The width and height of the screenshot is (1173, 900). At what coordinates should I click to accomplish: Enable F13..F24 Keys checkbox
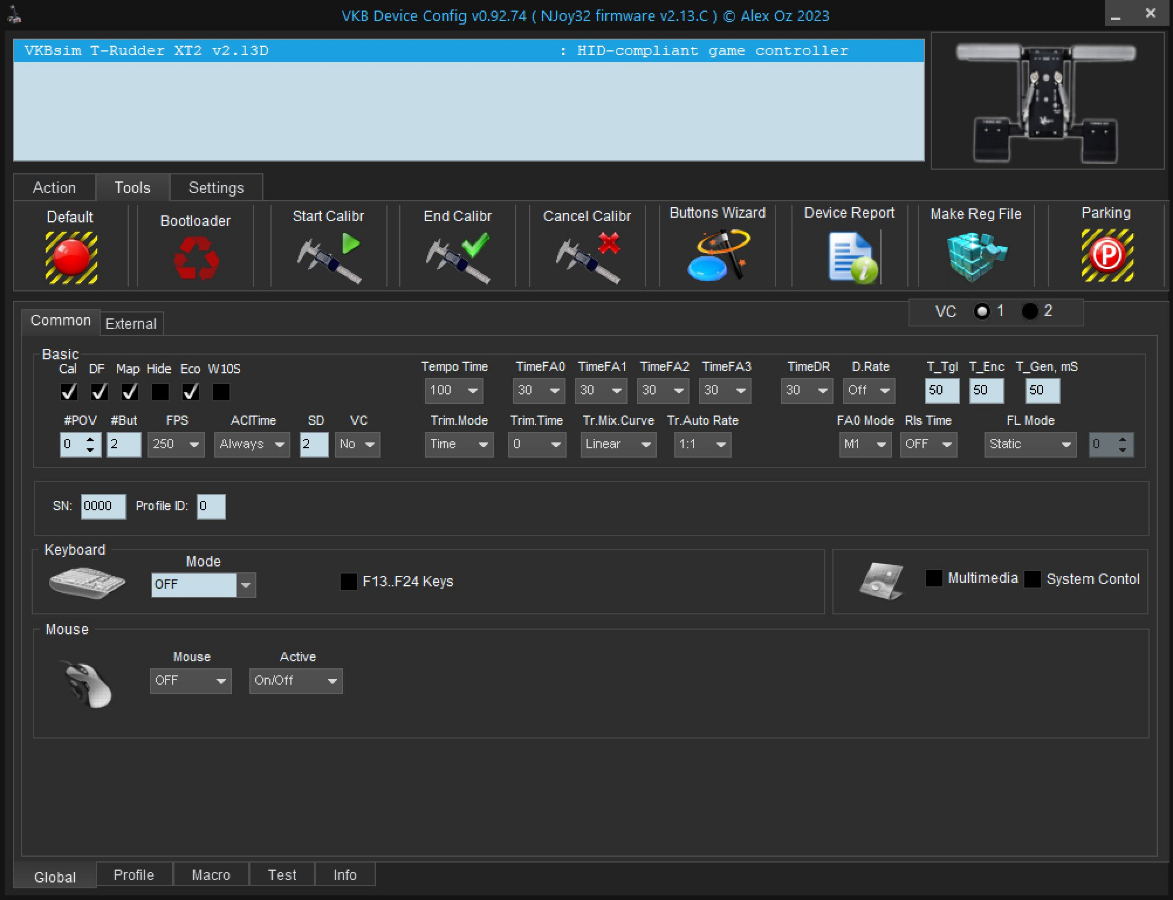click(x=349, y=581)
